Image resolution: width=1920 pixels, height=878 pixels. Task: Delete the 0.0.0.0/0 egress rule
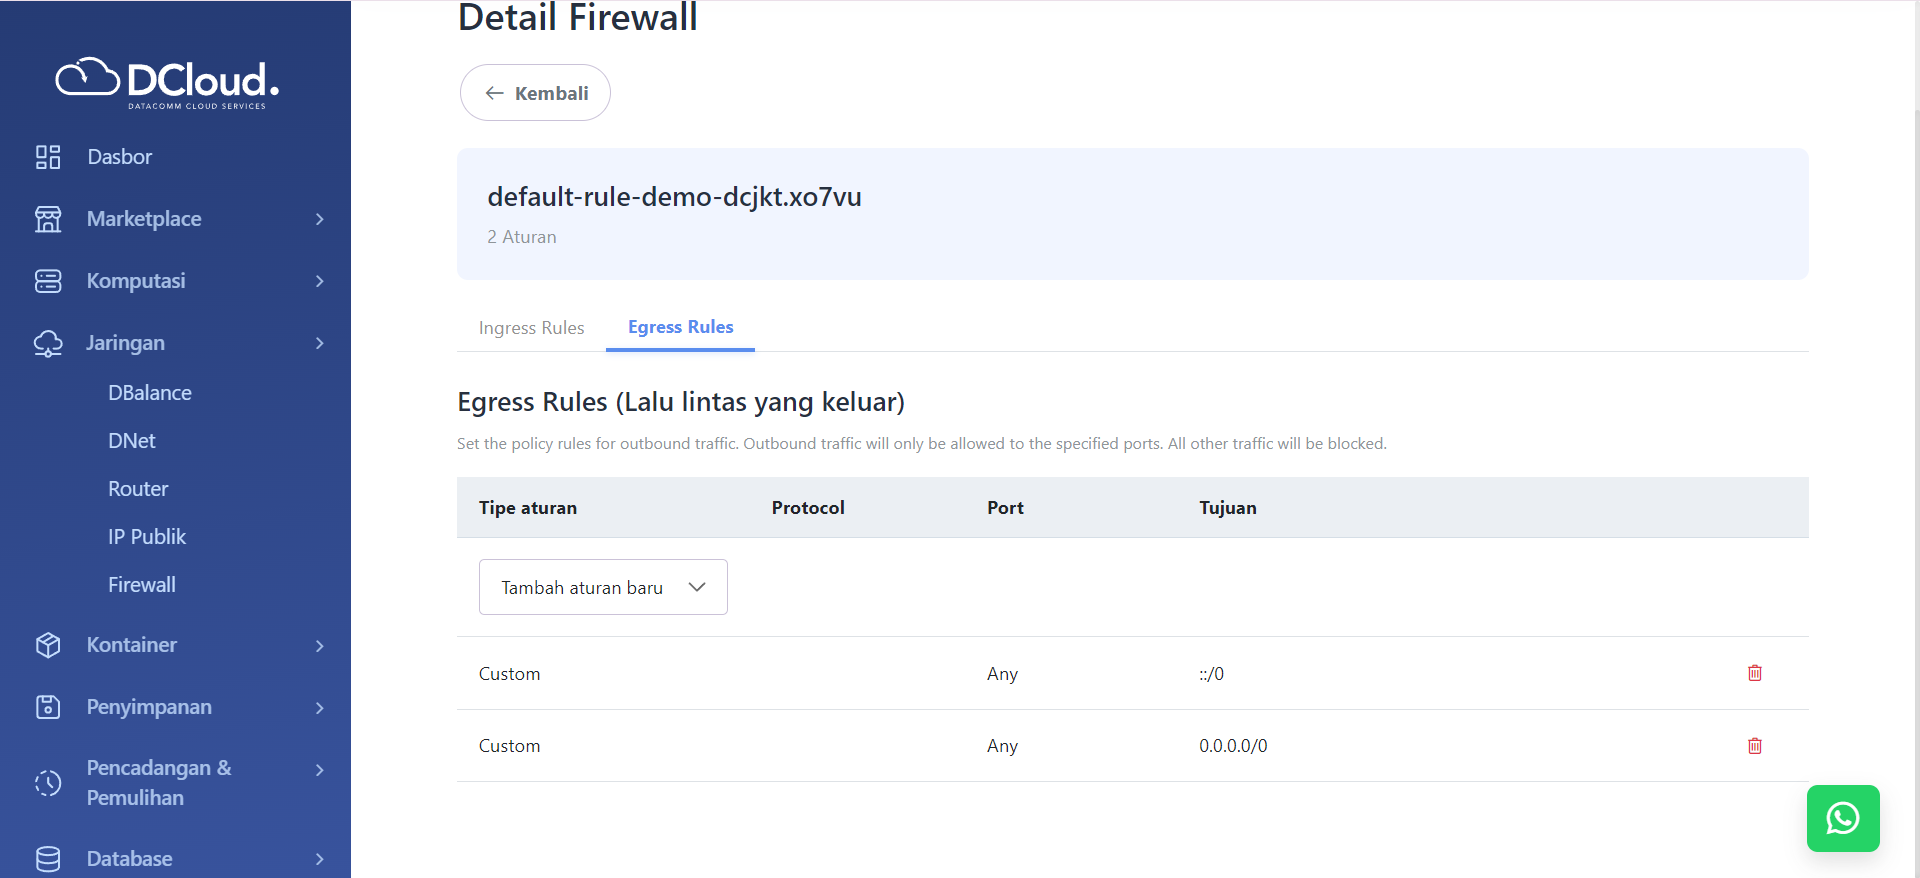1754,746
